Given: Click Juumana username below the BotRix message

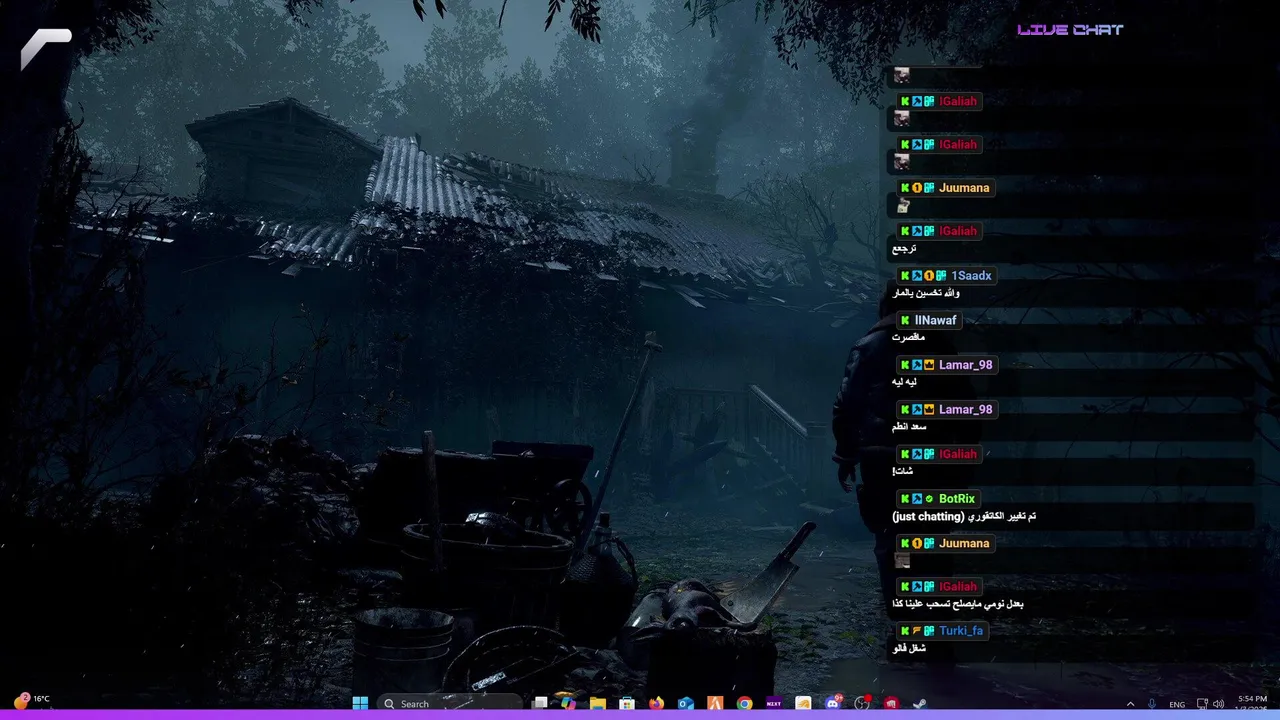Looking at the screenshot, I should click(964, 544).
